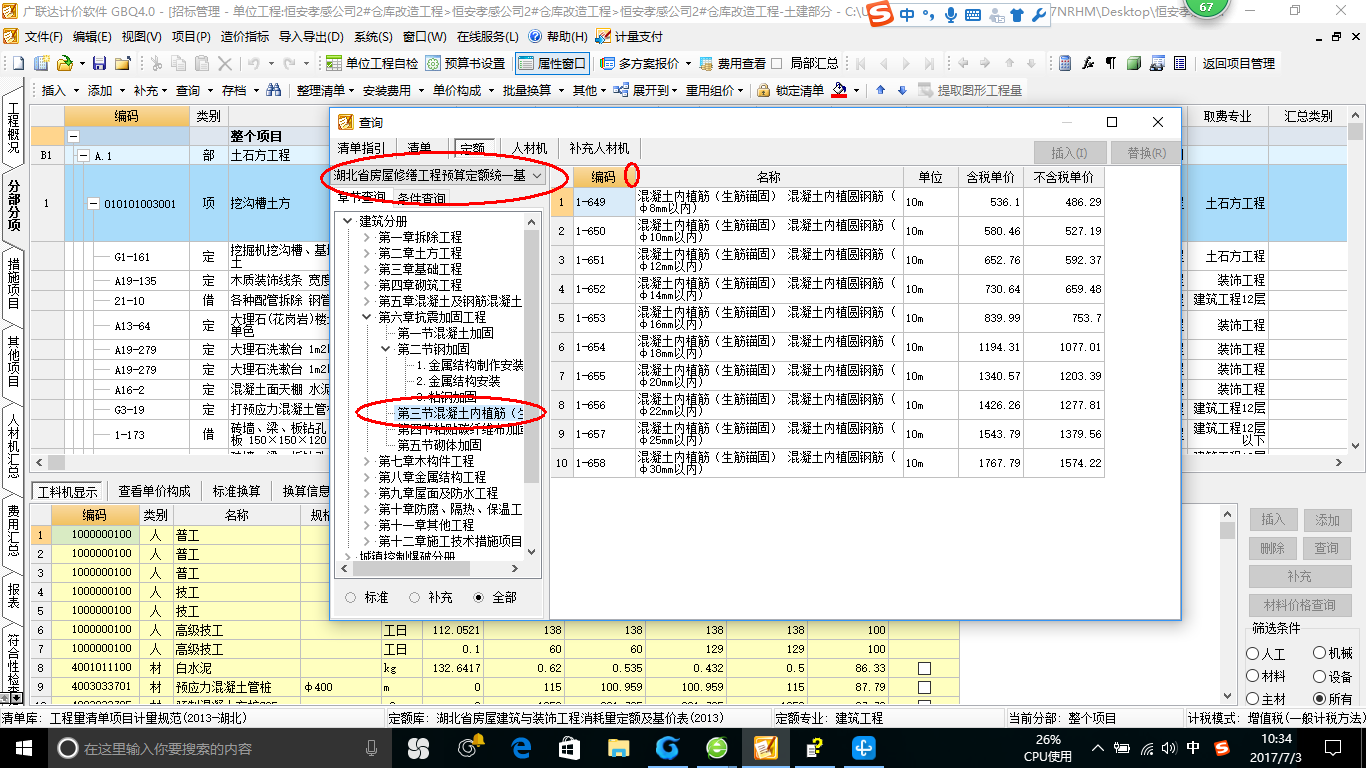Viewport: 1366px width, 768px height.
Task: Click the binoculars find icon
Action: click(273, 90)
